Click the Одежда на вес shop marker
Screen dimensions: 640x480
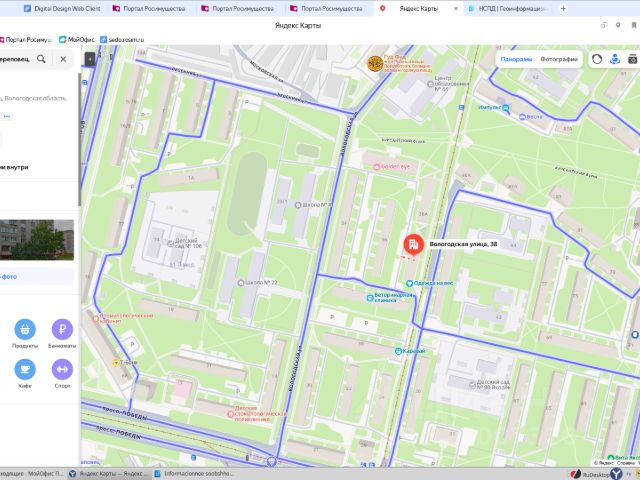click(x=409, y=283)
